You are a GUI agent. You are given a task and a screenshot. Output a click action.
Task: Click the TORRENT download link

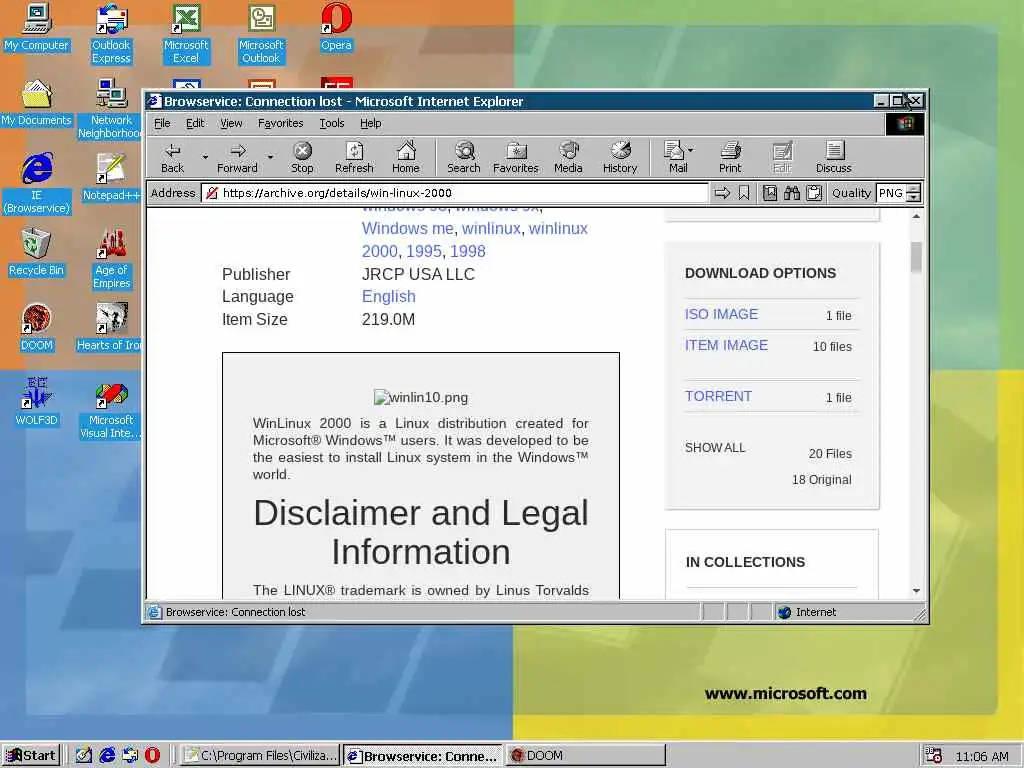tap(718, 396)
